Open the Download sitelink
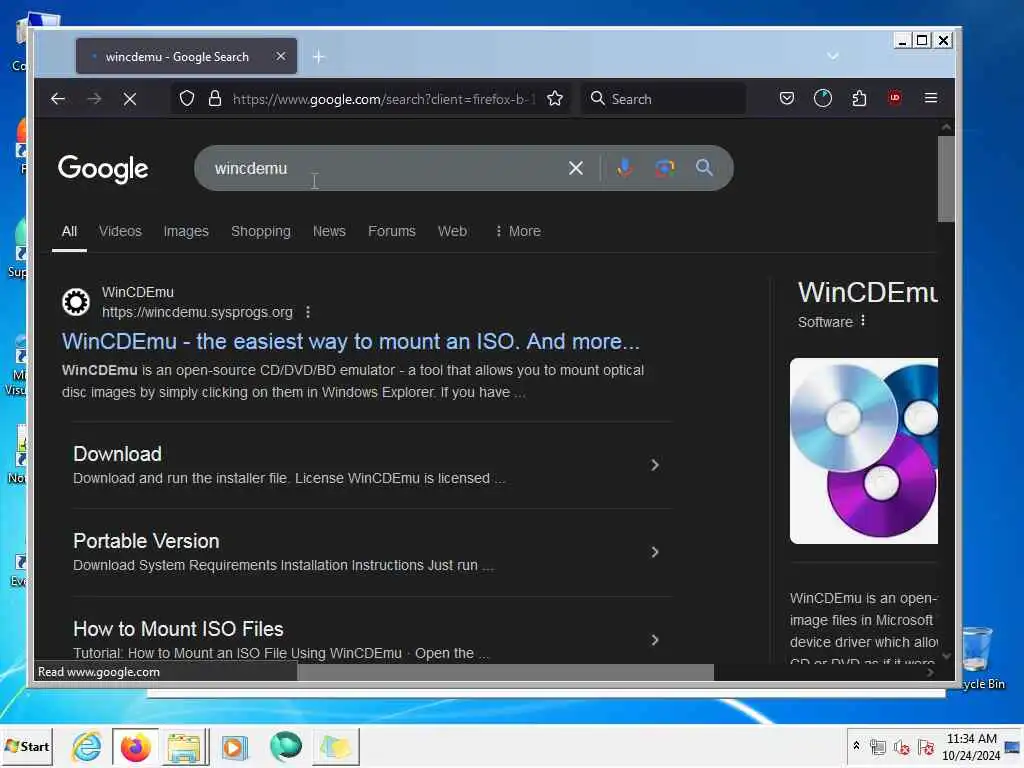Viewport: 1024px width, 768px height. (118, 454)
